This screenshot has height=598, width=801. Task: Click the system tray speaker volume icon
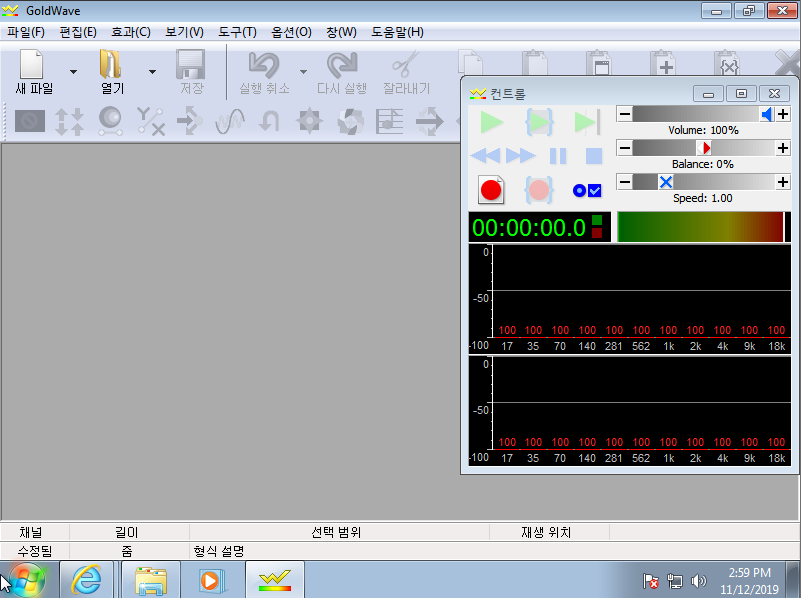pyautogui.click(x=698, y=581)
